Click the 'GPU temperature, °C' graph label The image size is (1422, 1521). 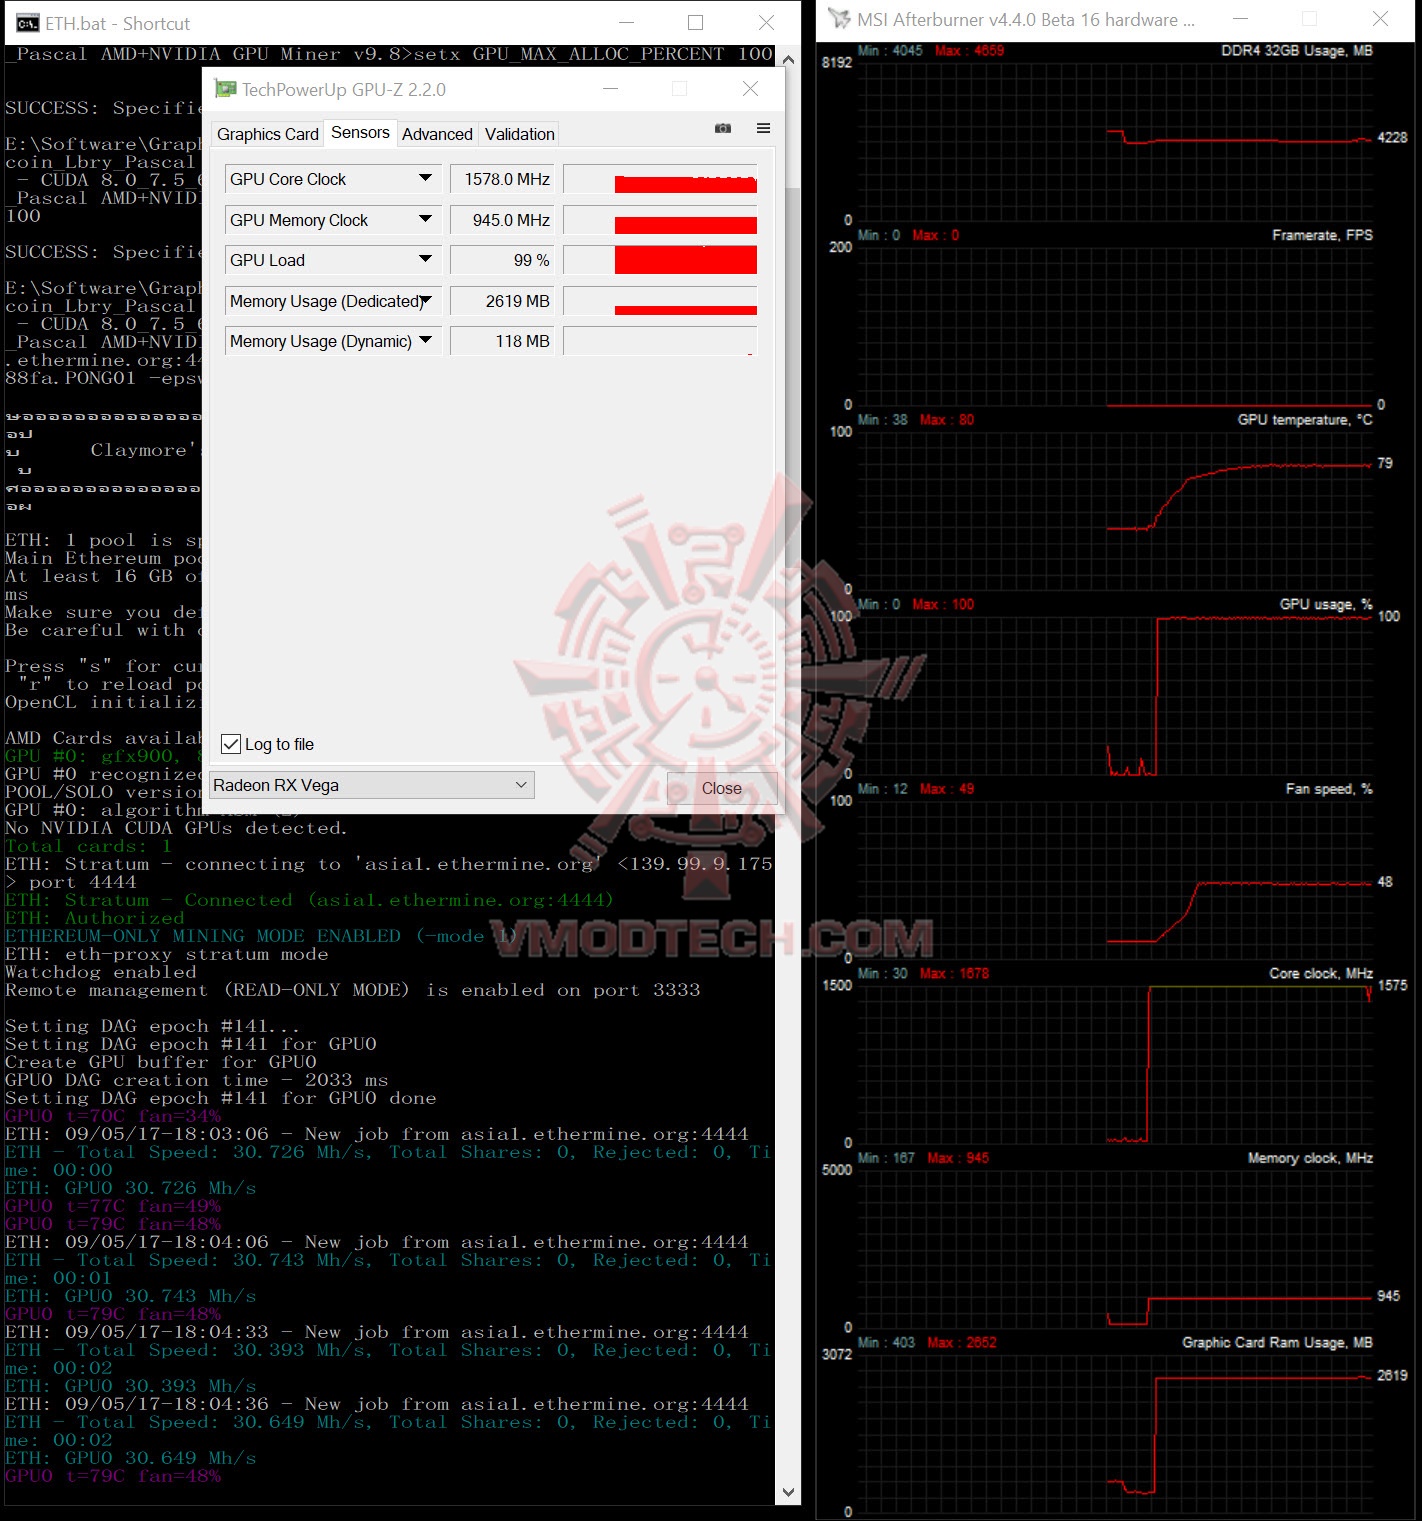click(1305, 420)
